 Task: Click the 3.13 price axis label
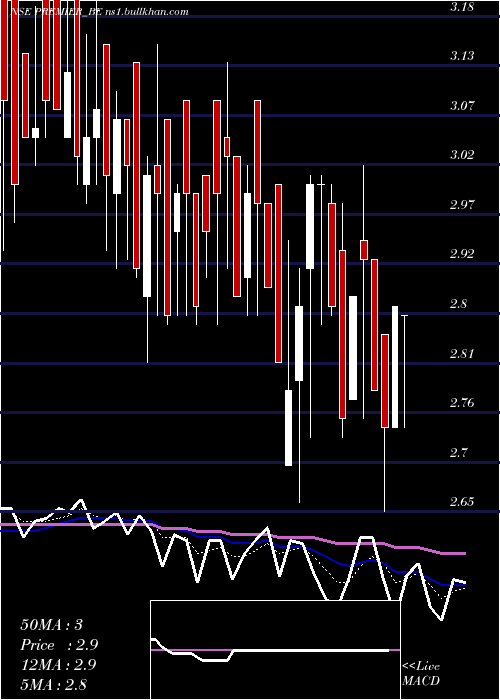[x=462, y=56]
